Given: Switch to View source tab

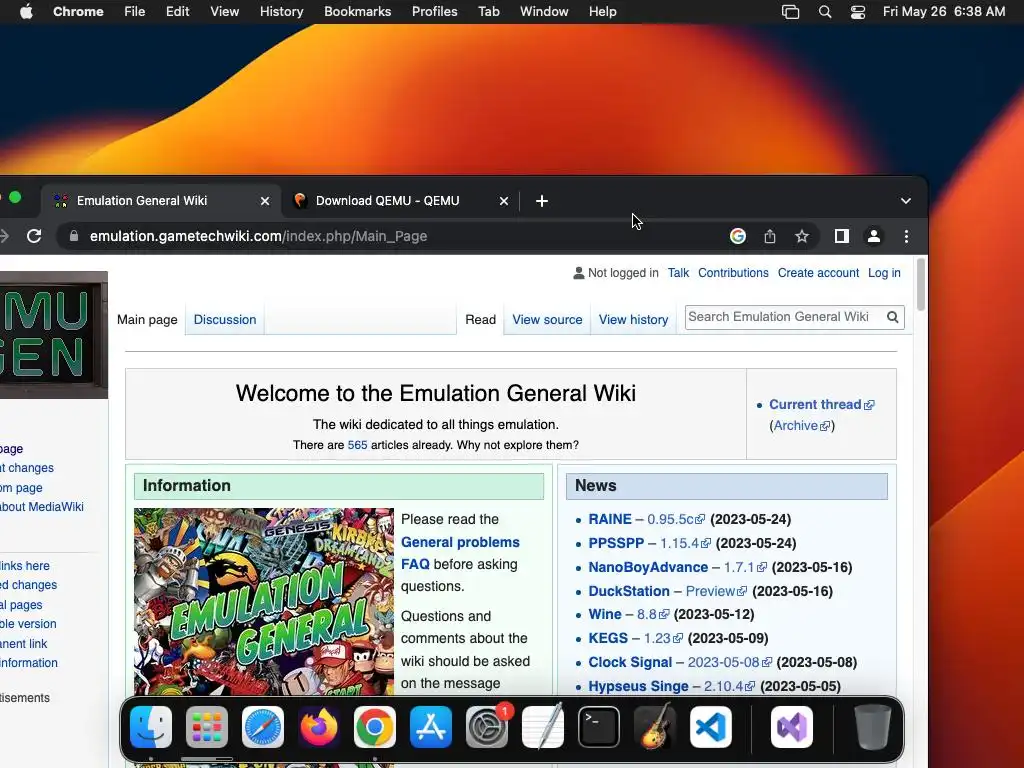Looking at the screenshot, I should 547,320.
